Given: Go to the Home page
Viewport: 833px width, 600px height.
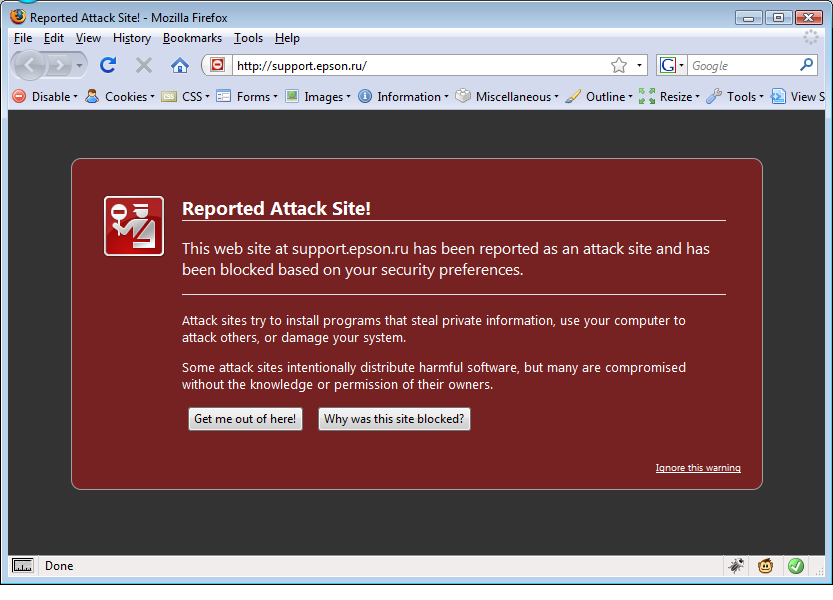Looking at the screenshot, I should coord(180,65).
